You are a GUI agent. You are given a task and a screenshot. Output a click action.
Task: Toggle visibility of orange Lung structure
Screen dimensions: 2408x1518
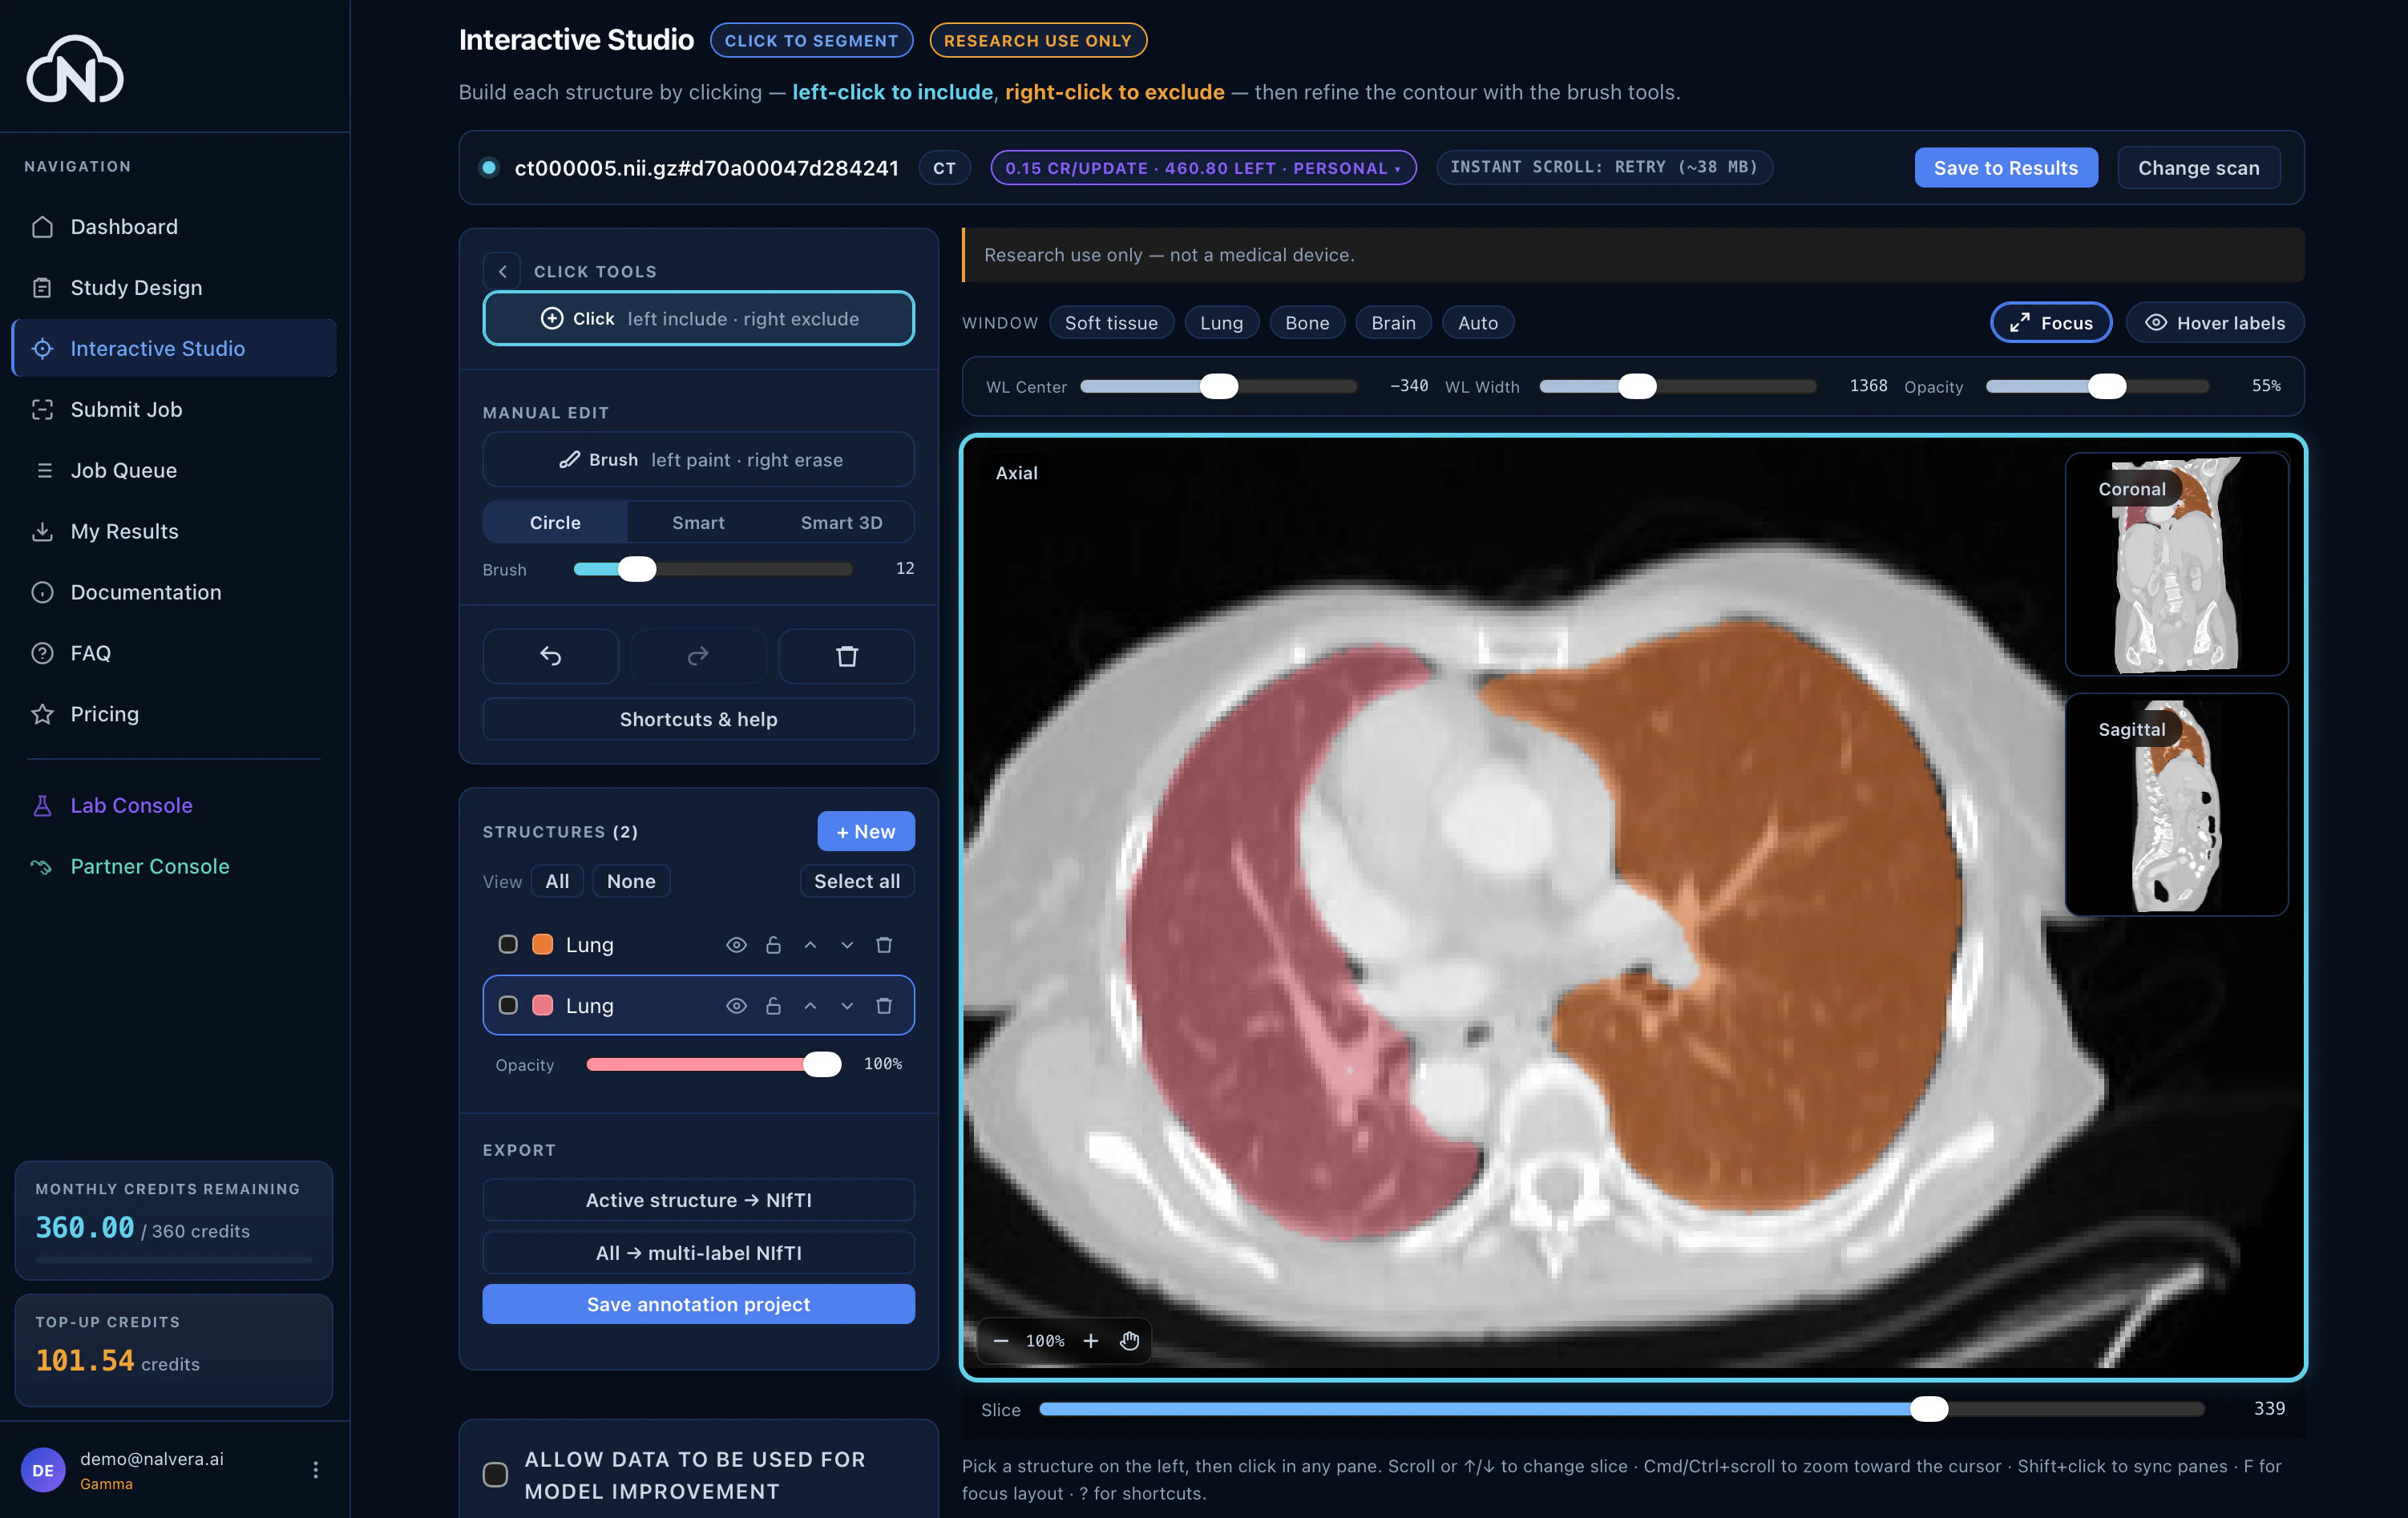click(736, 945)
